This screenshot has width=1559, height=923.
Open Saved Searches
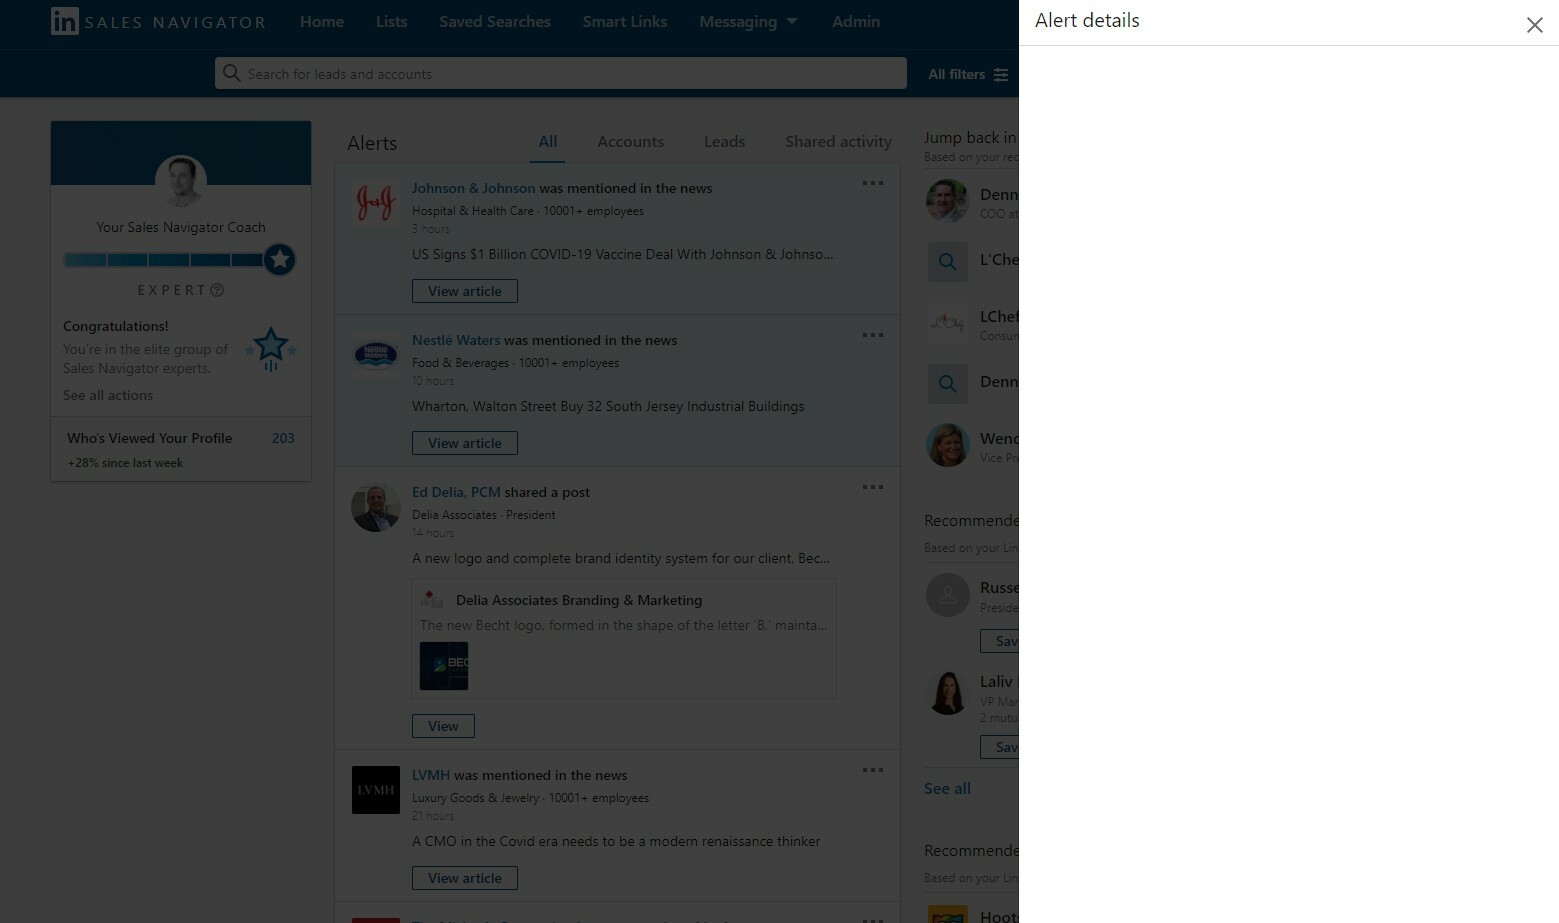click(x=495, y=21)
